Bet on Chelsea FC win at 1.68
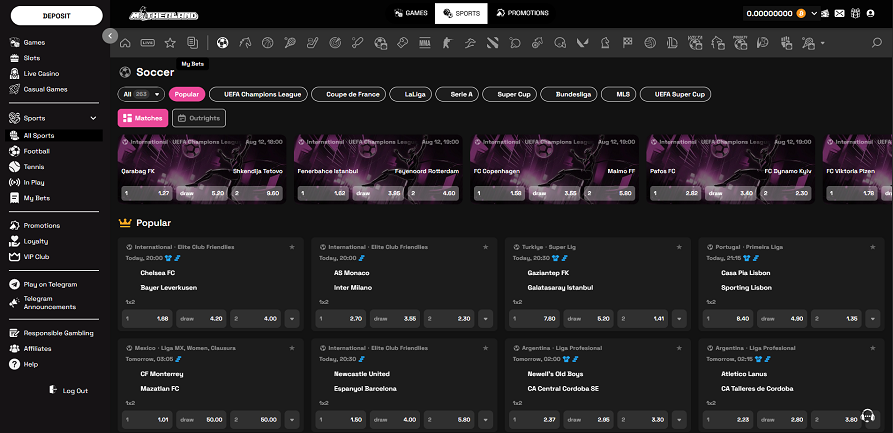The width and height of the screenshot is (893, 433). tap(148, 319)
